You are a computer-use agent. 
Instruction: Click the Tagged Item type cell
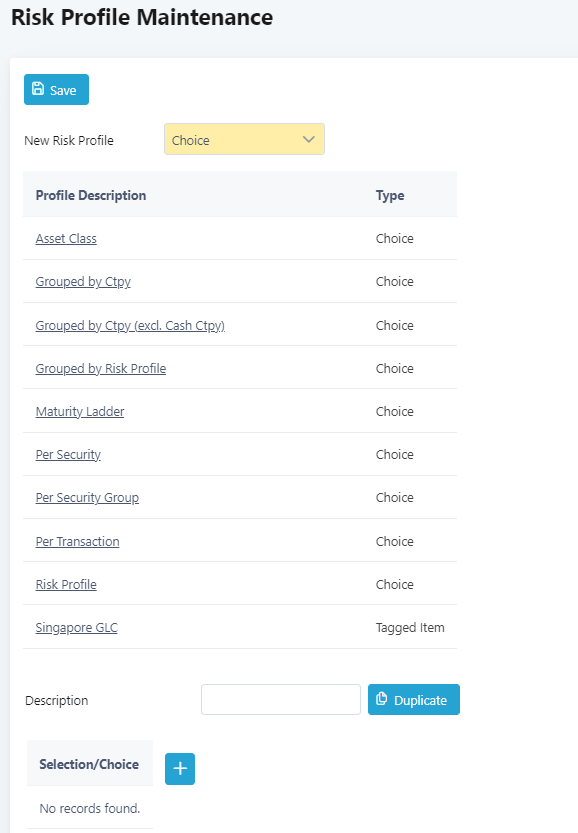[x=410, y=627]
